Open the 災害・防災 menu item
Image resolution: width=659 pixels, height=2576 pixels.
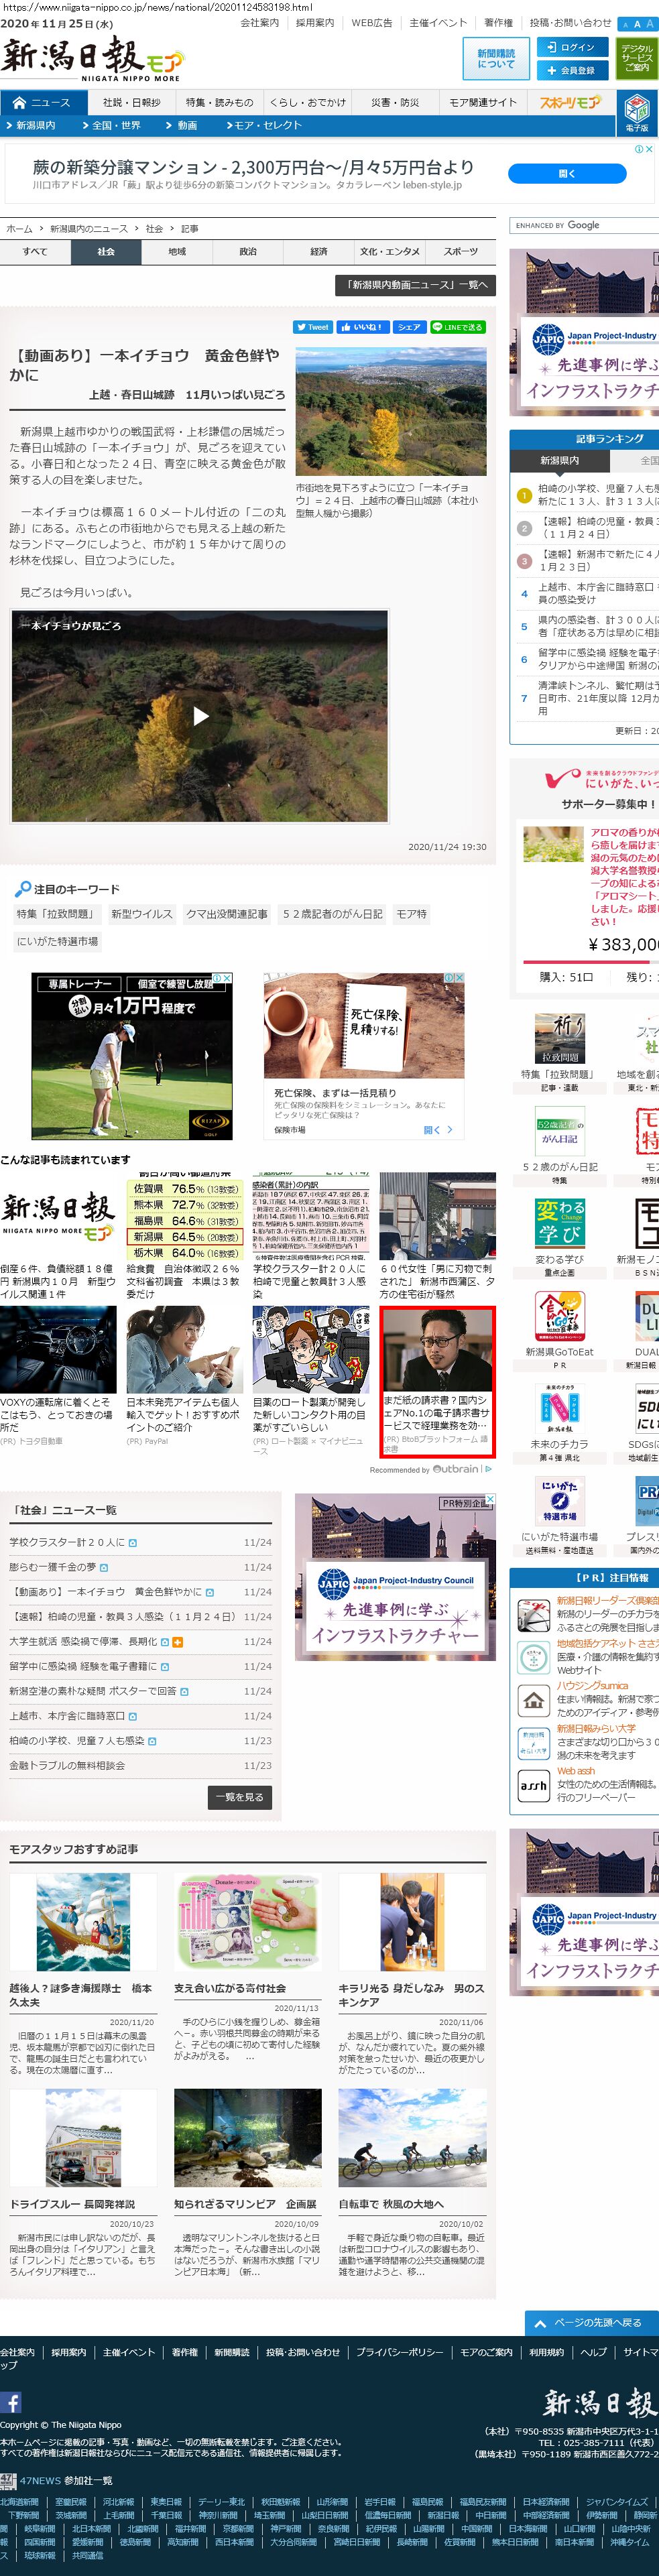[x=395, y=103]
